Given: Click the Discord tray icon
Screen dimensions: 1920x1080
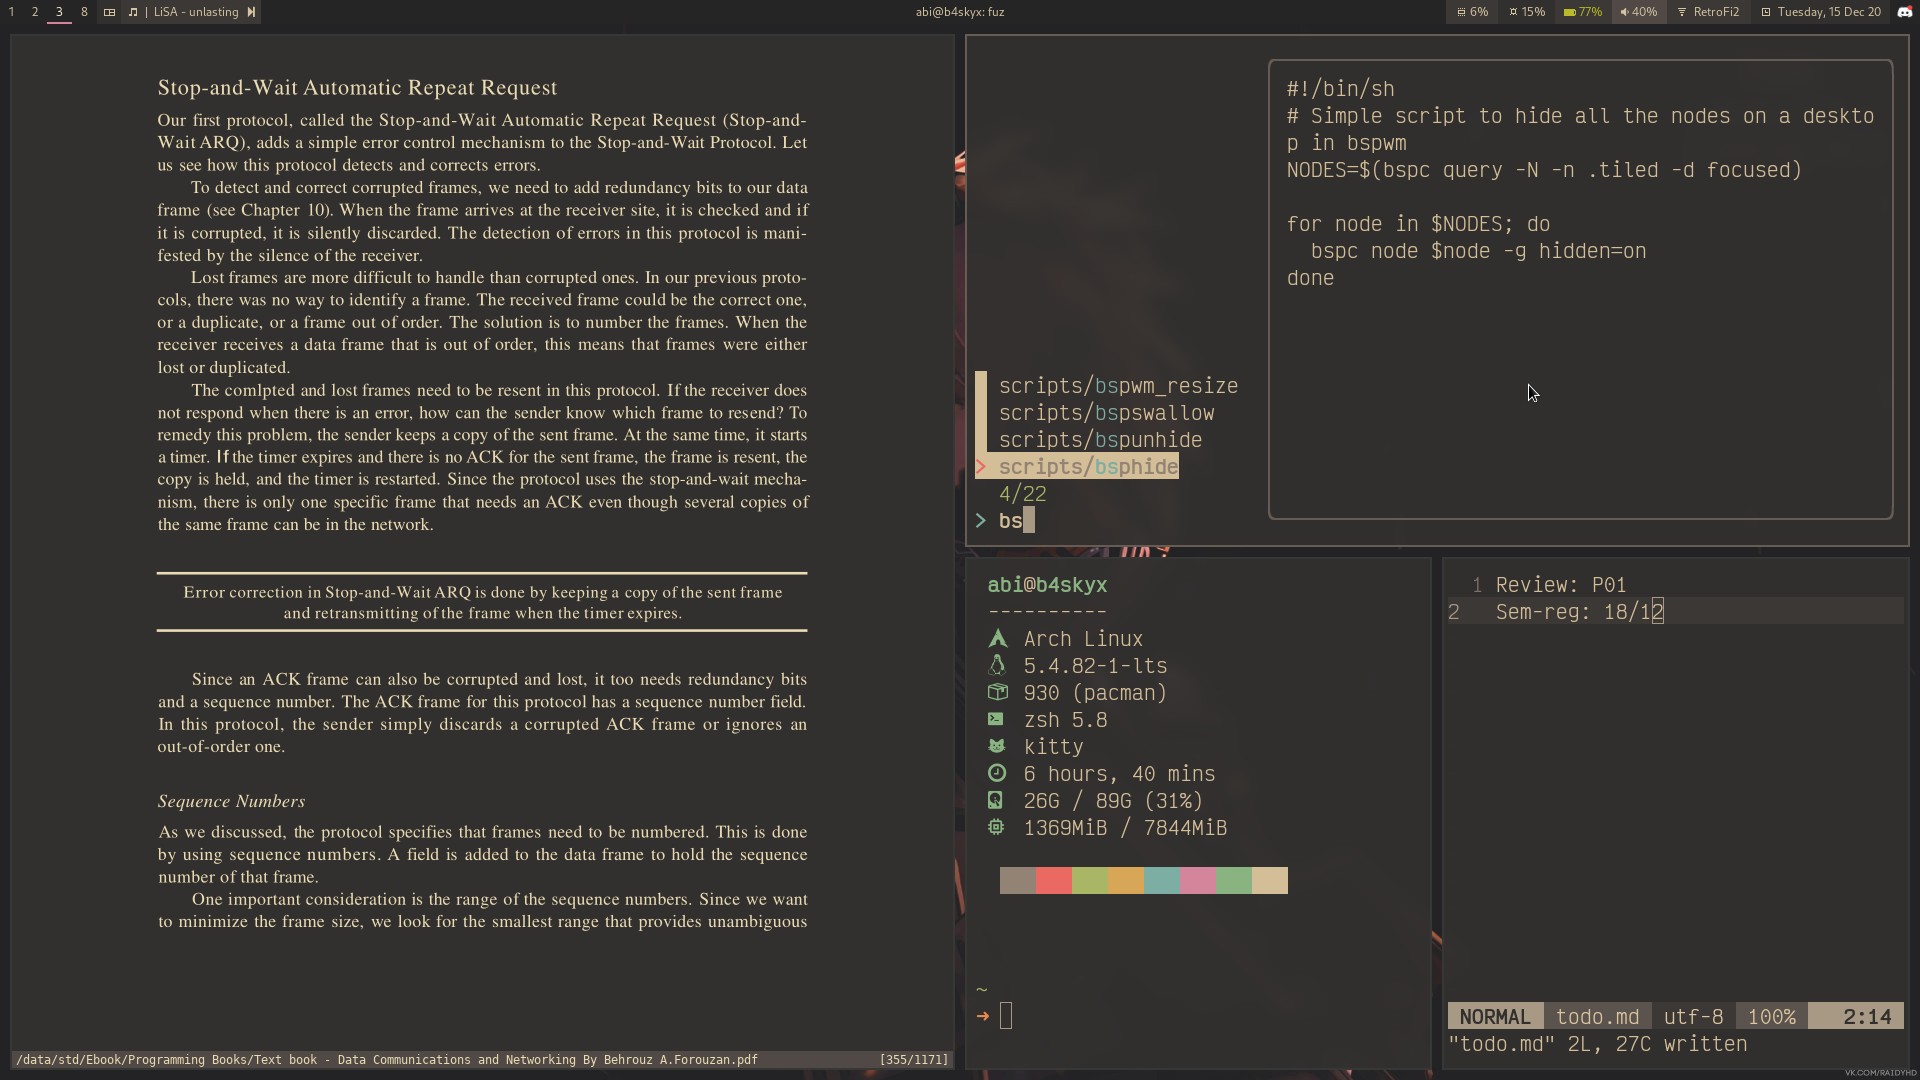Looking at the screenshot, I should tap(1904, 12).
